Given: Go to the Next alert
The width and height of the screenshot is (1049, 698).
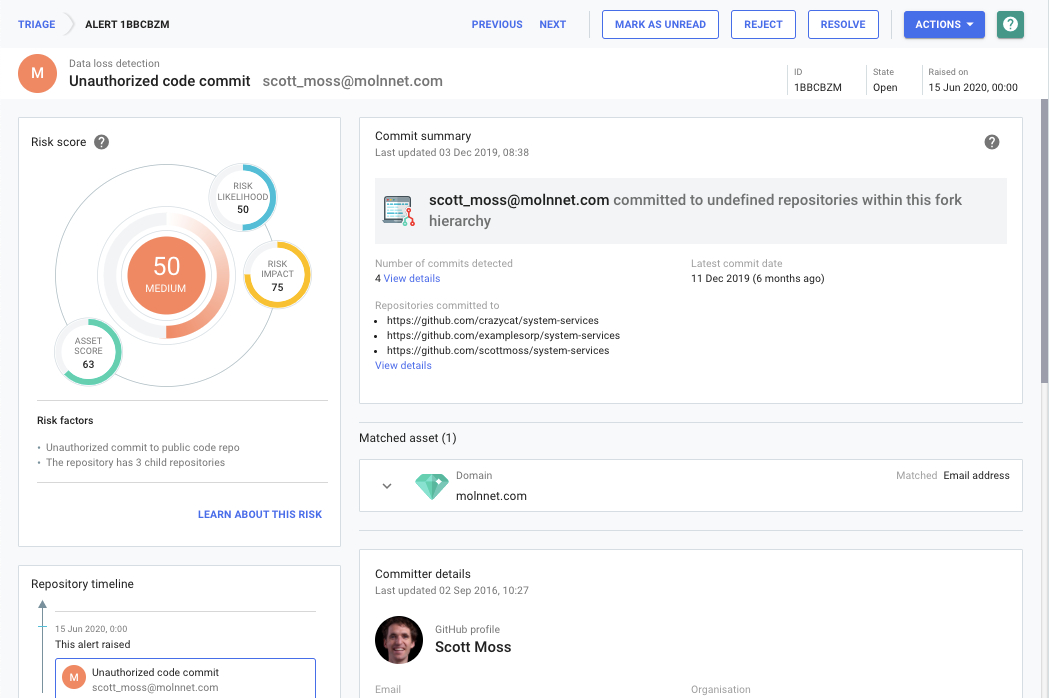Looking at the screenshot, I should (x=553, y=25).
